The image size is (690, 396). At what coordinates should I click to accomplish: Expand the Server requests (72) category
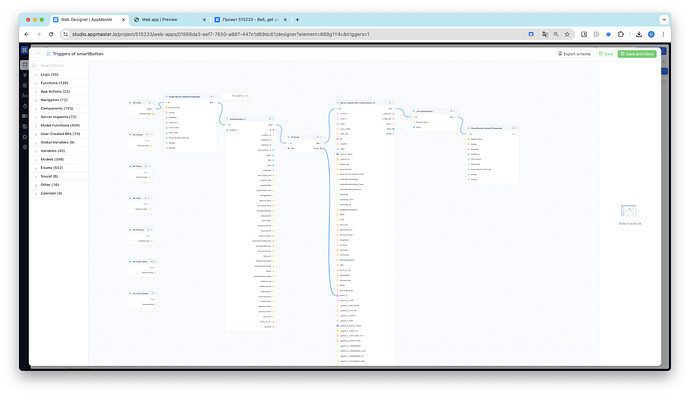click(59, 117)
